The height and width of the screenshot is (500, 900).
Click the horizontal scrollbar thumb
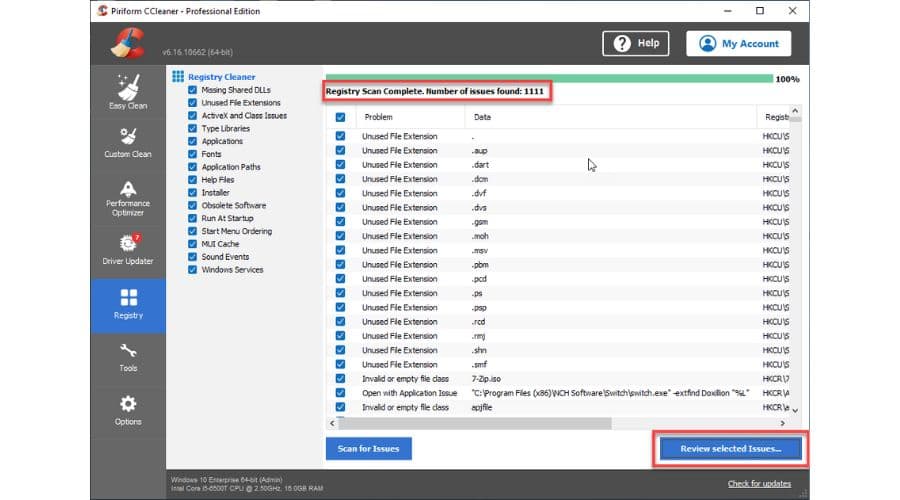475,423
